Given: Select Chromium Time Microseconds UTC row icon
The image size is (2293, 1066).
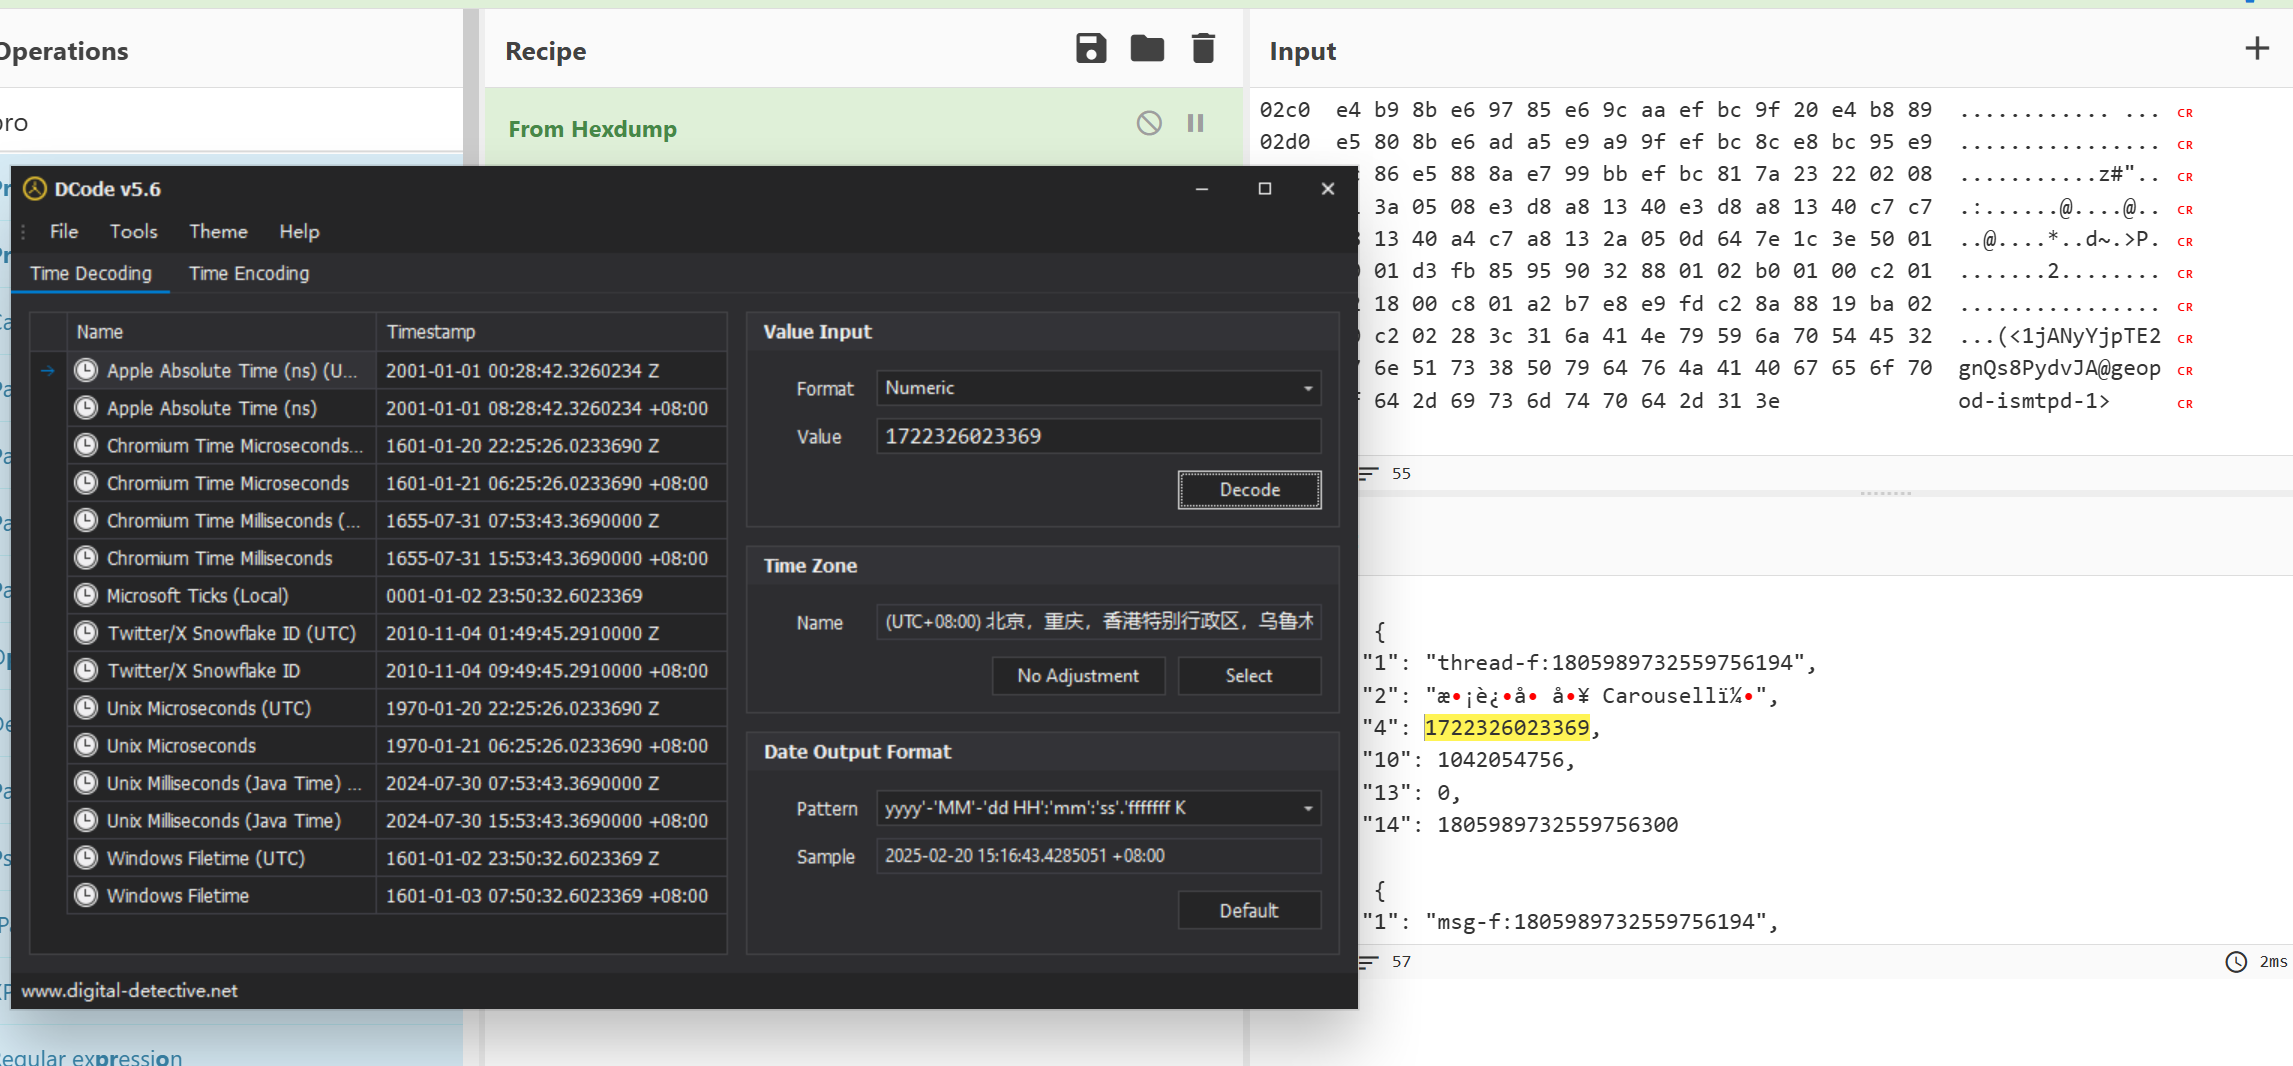Looking at the screenshot, I should click(x=87, y=445).
